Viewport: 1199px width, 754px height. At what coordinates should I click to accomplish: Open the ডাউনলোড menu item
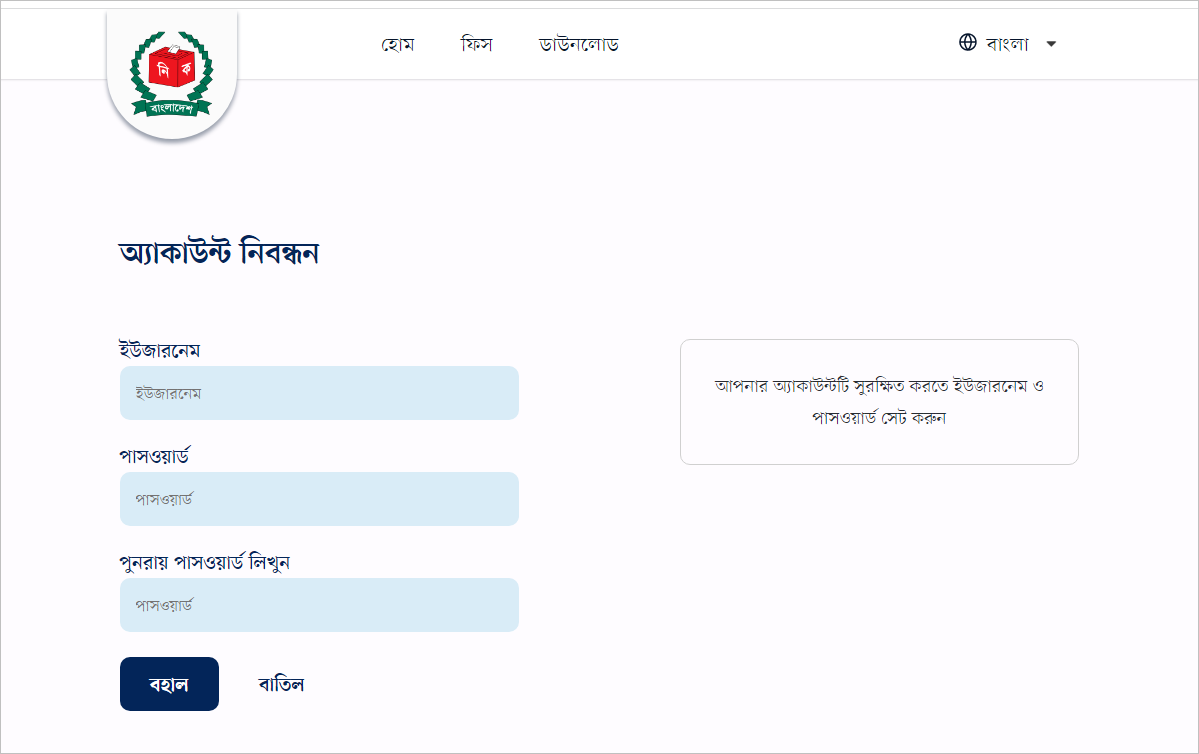(579, 44)
